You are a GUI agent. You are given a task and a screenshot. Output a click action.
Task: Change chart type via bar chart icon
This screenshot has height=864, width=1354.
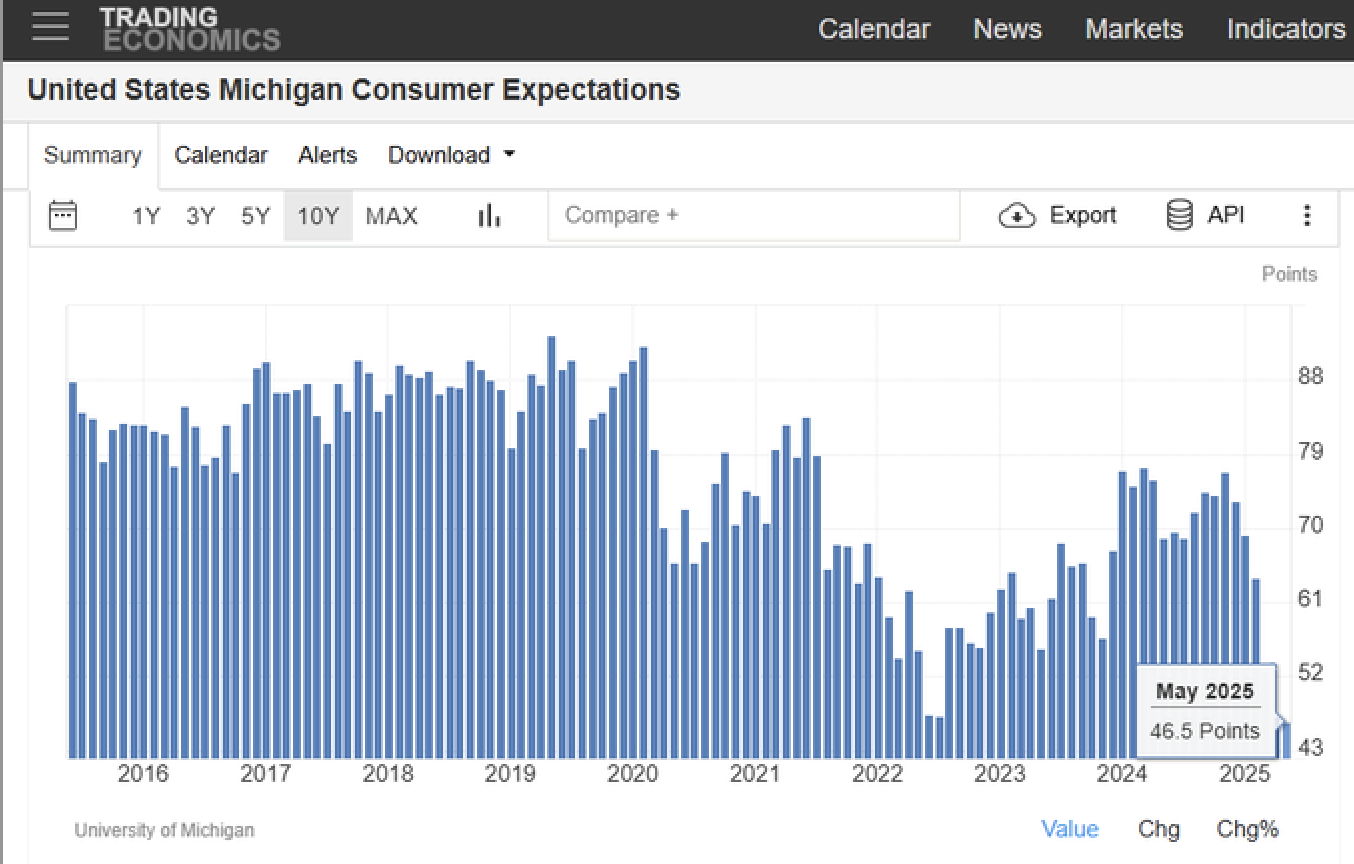(488, 215)
